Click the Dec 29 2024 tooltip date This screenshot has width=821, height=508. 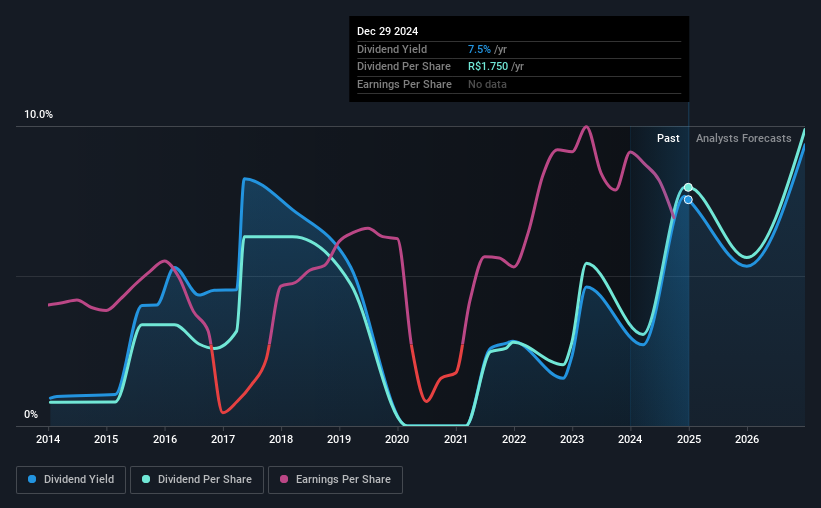point(387,31)
